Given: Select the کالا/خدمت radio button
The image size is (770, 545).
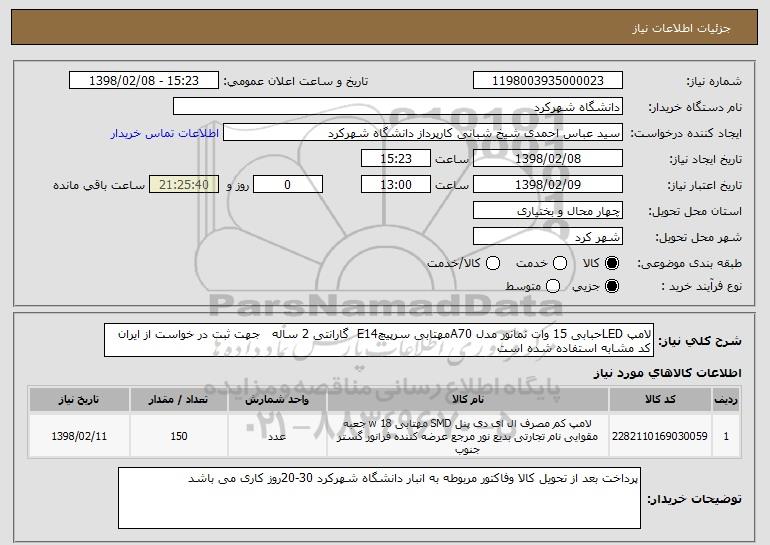Looking at the screenshot, I should (x=493, y=263).
